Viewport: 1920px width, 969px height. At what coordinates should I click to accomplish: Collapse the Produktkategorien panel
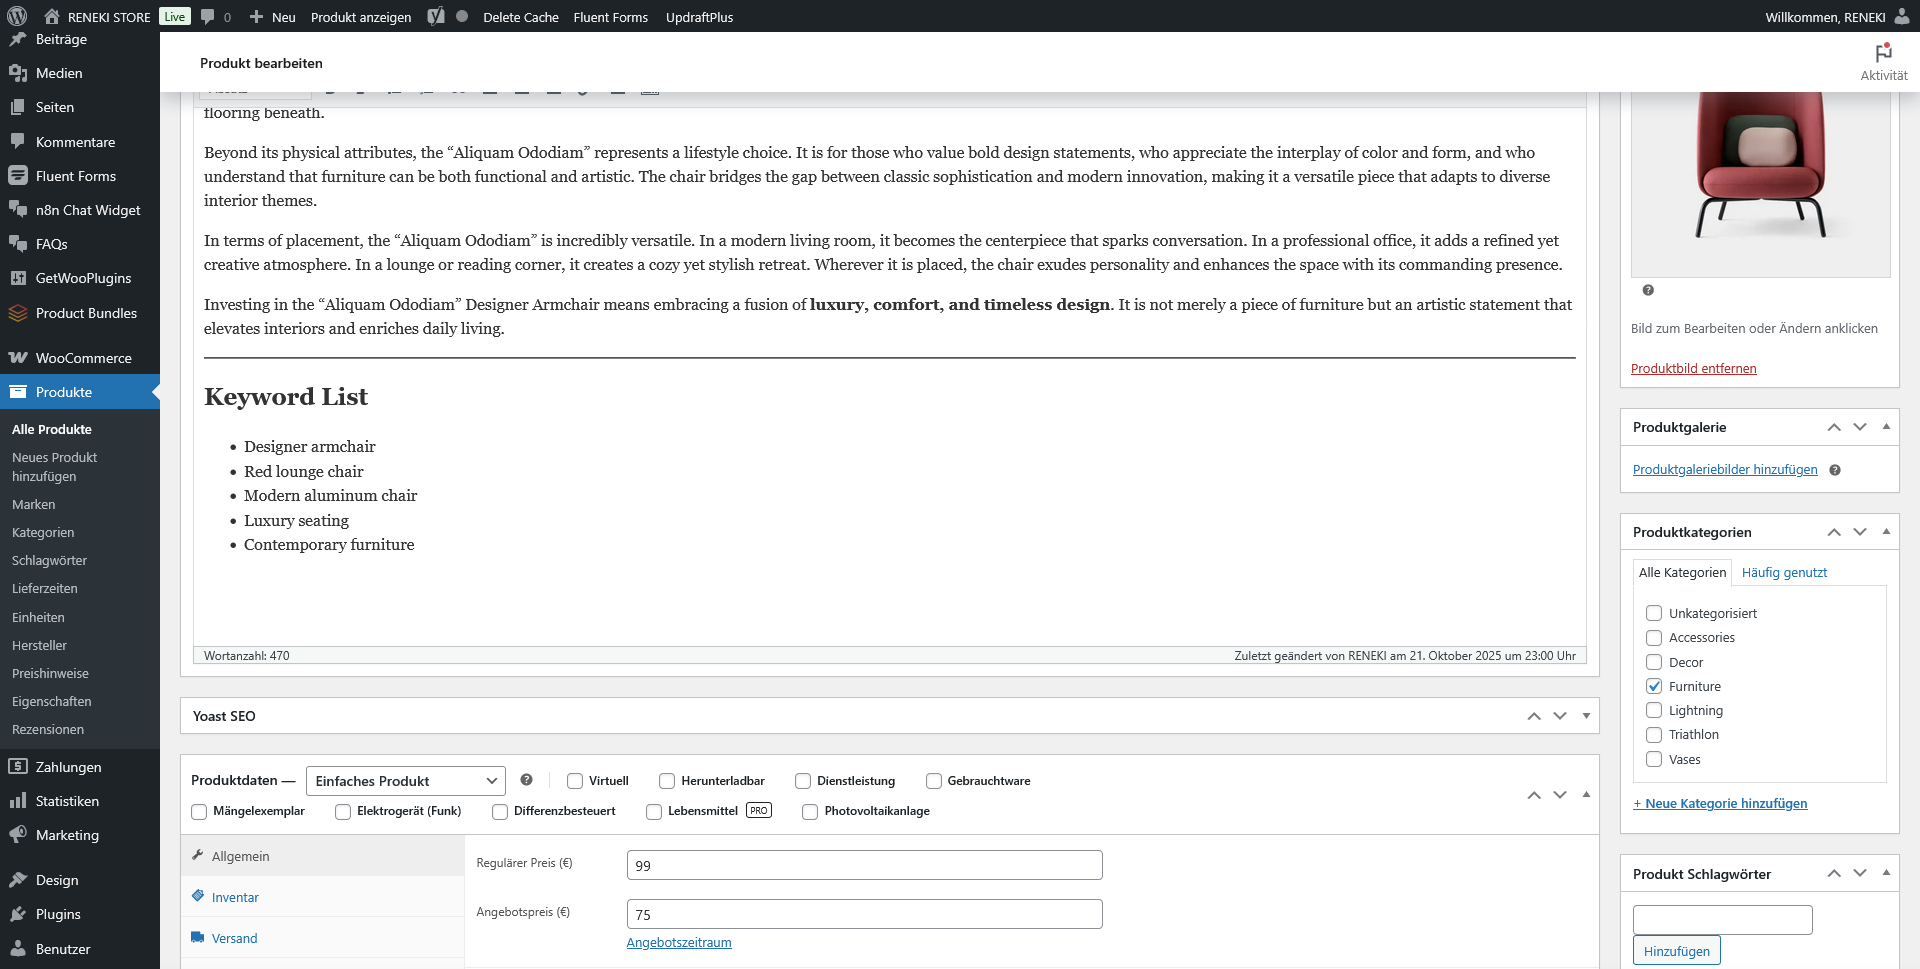pos(1886,532)
